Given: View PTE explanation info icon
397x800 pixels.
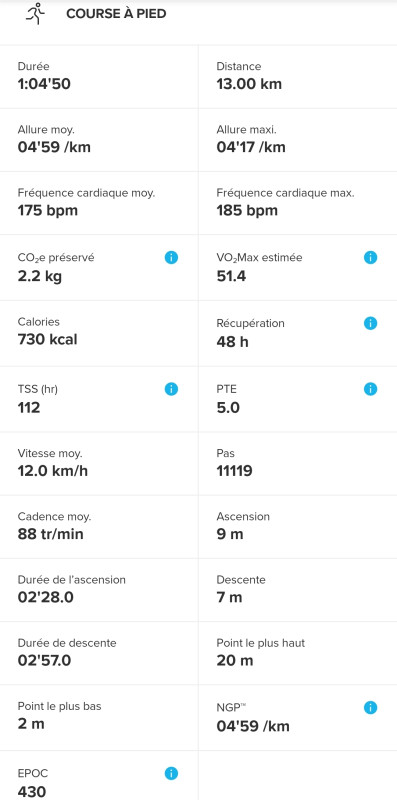Looking at the screenshot, I should pos(370,389).
